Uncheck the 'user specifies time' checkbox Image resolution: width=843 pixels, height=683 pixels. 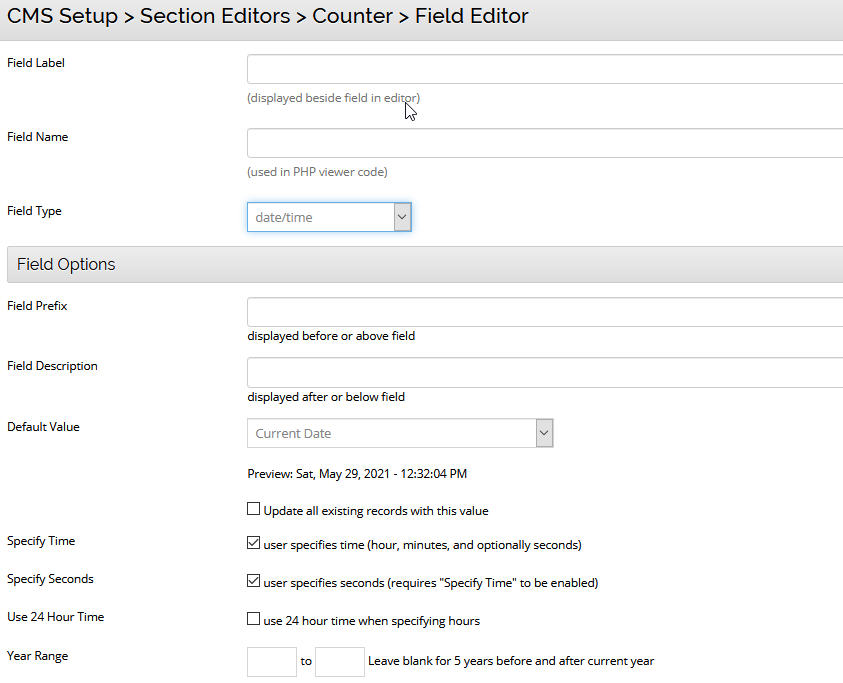254,545
